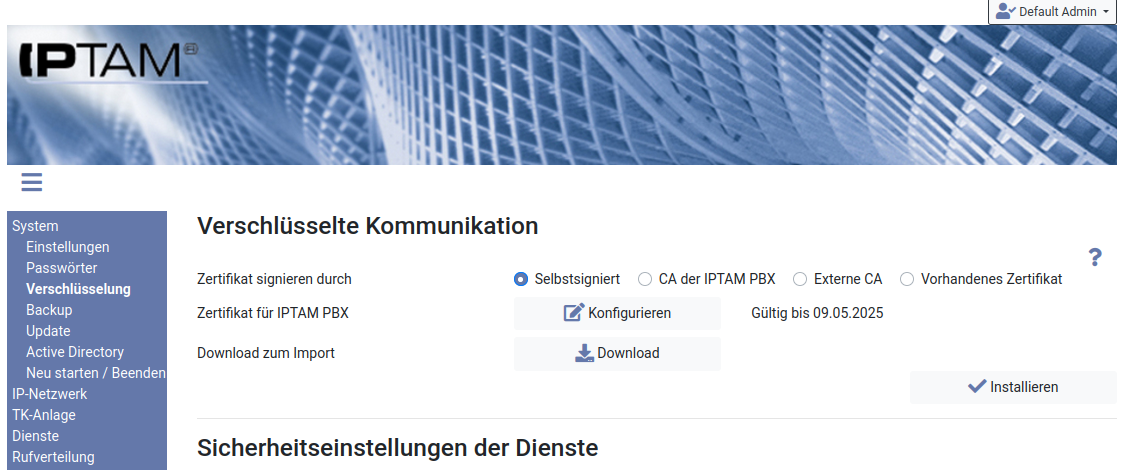Open Neu starten / Beenden page
Image resolution: width=1137 pixels, height=470 pixels.
pyautogui.click(x=95, y=373)
